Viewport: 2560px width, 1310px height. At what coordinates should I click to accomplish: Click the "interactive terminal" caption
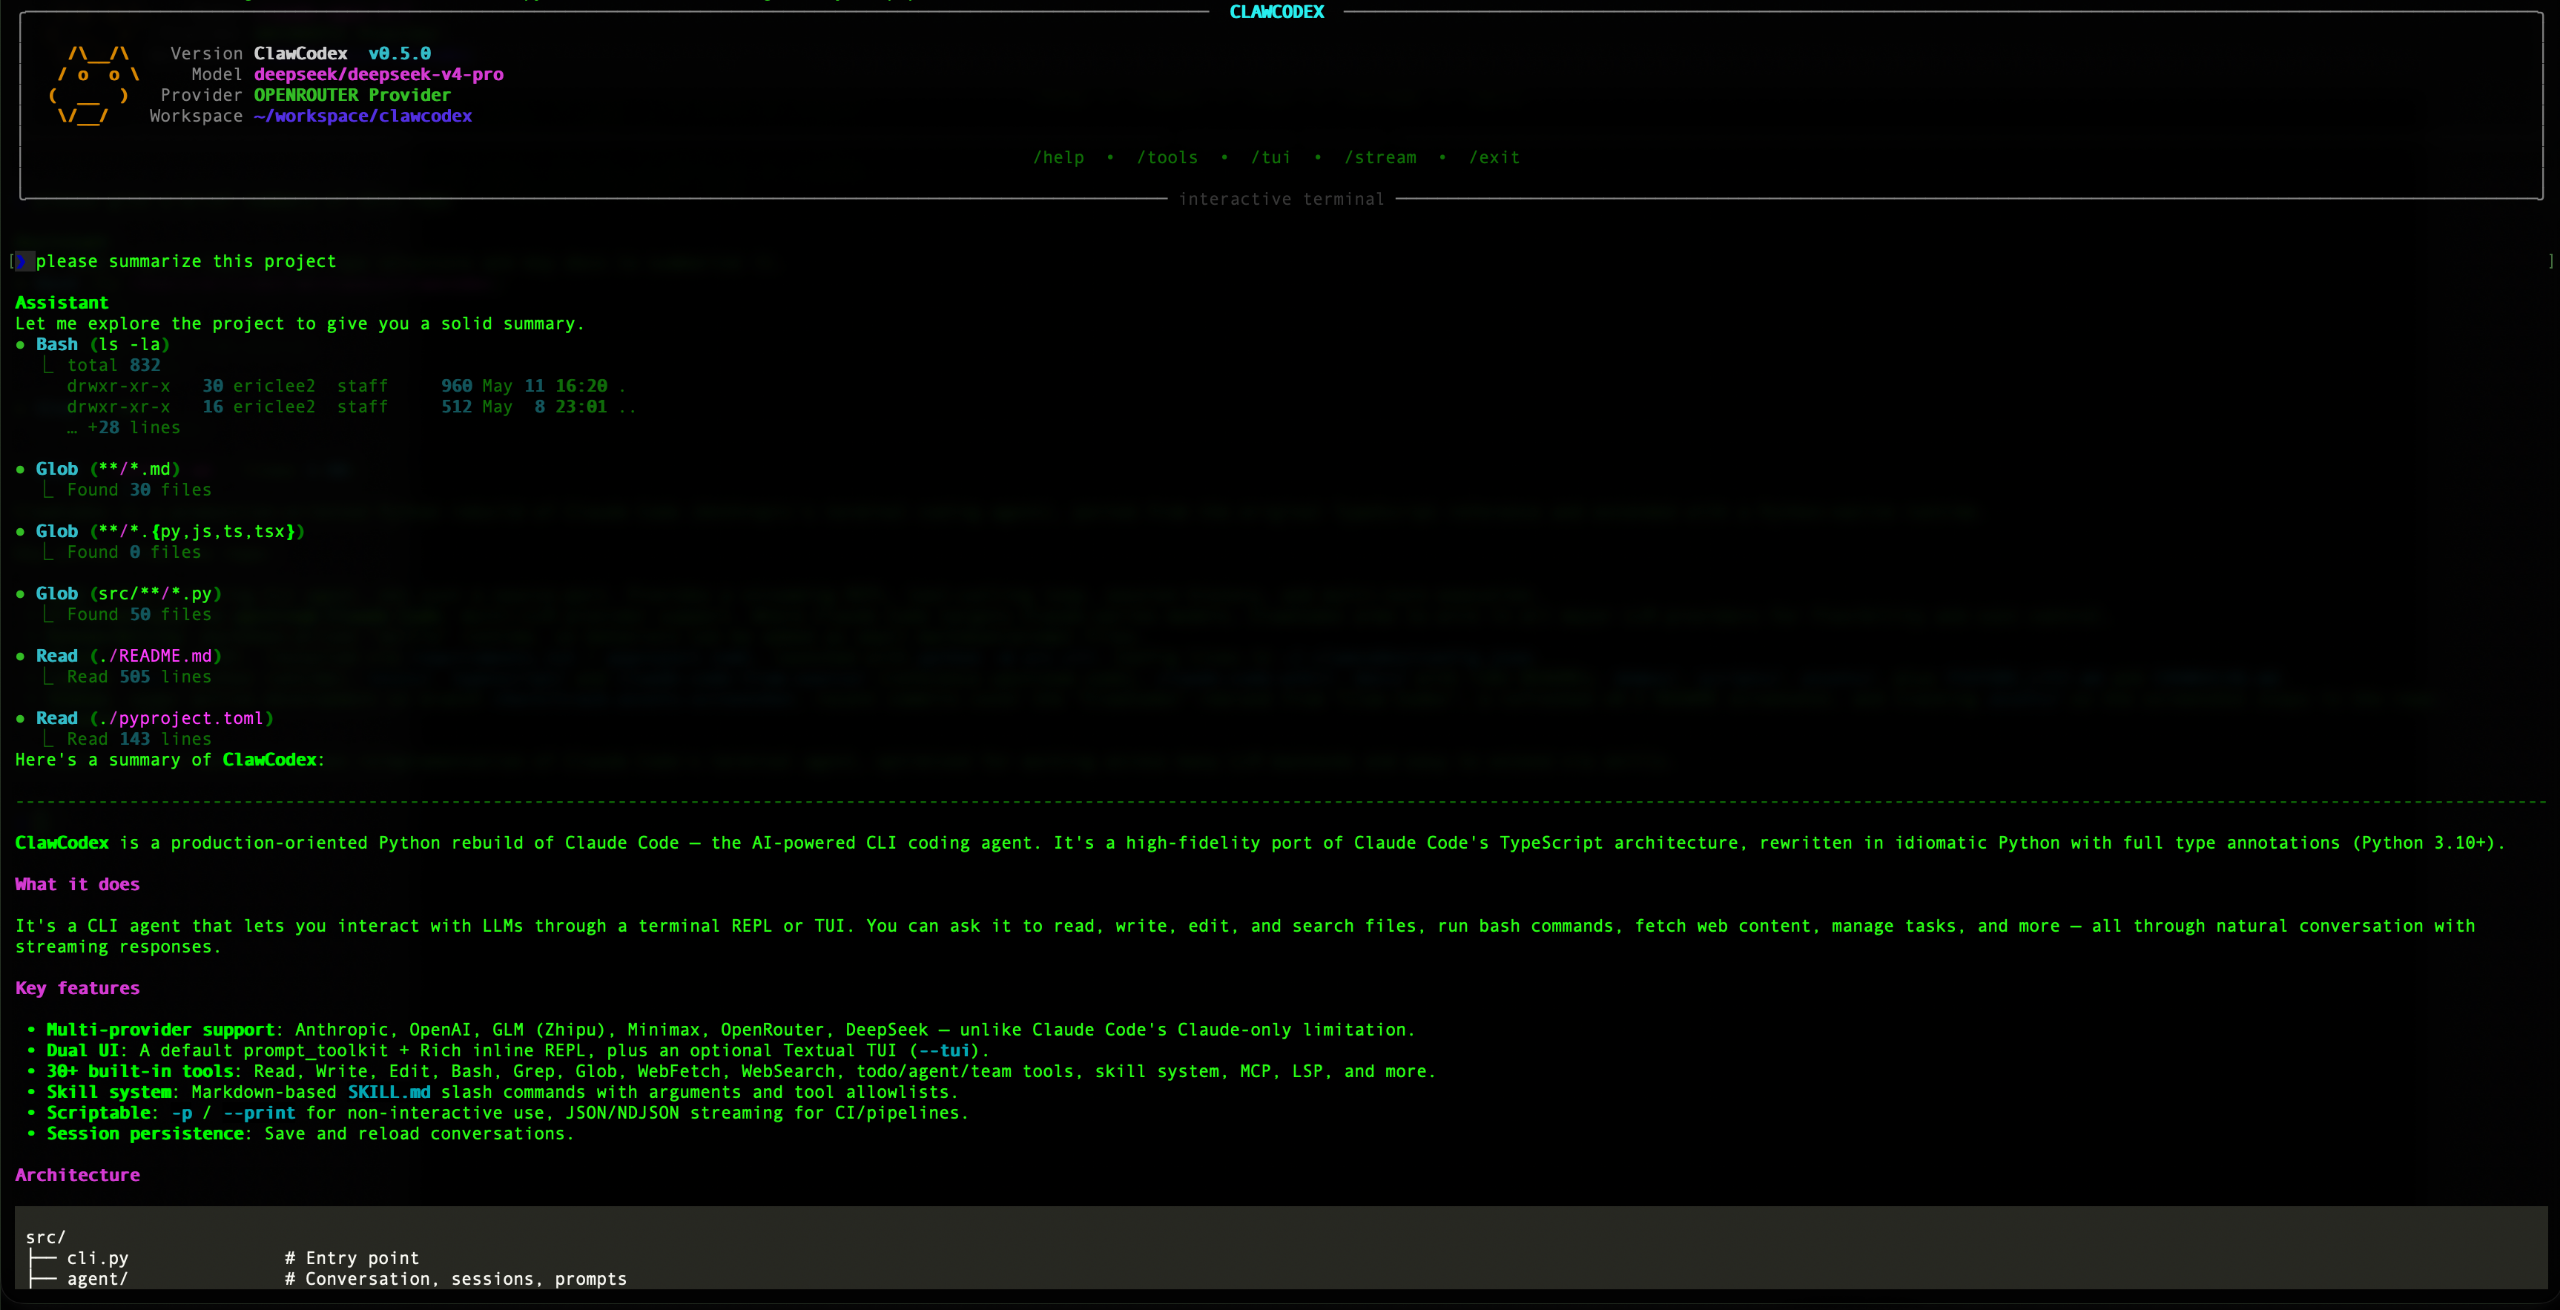coord(1281,199)
